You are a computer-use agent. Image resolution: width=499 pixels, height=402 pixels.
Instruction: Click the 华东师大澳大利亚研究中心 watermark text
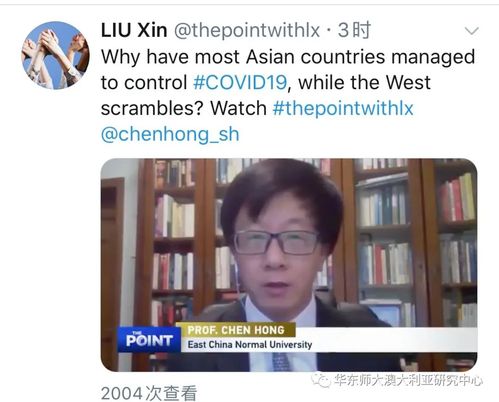point(408,381)
